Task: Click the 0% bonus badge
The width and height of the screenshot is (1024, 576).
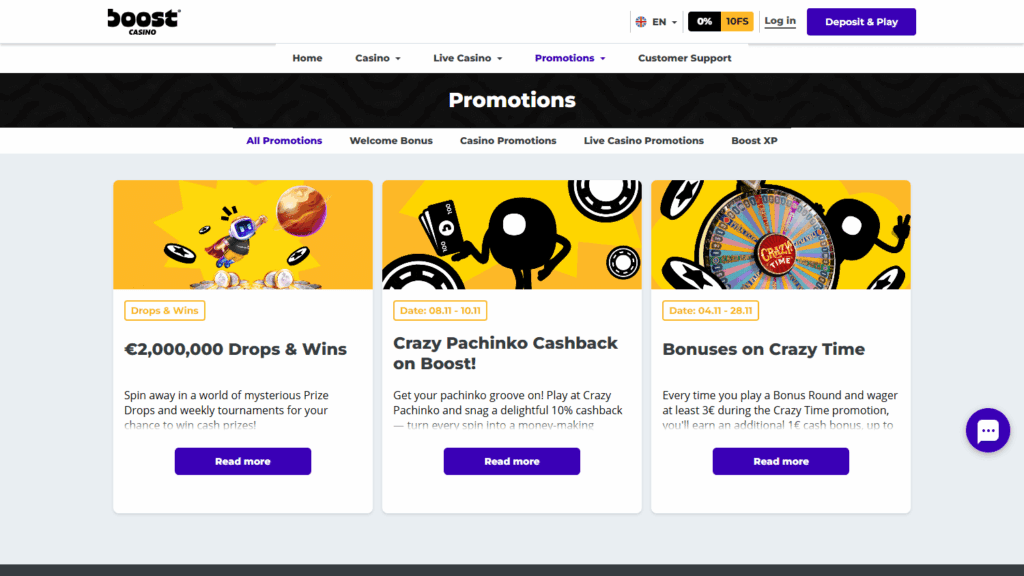Action: pyautogui.click(x=704, y=22)
